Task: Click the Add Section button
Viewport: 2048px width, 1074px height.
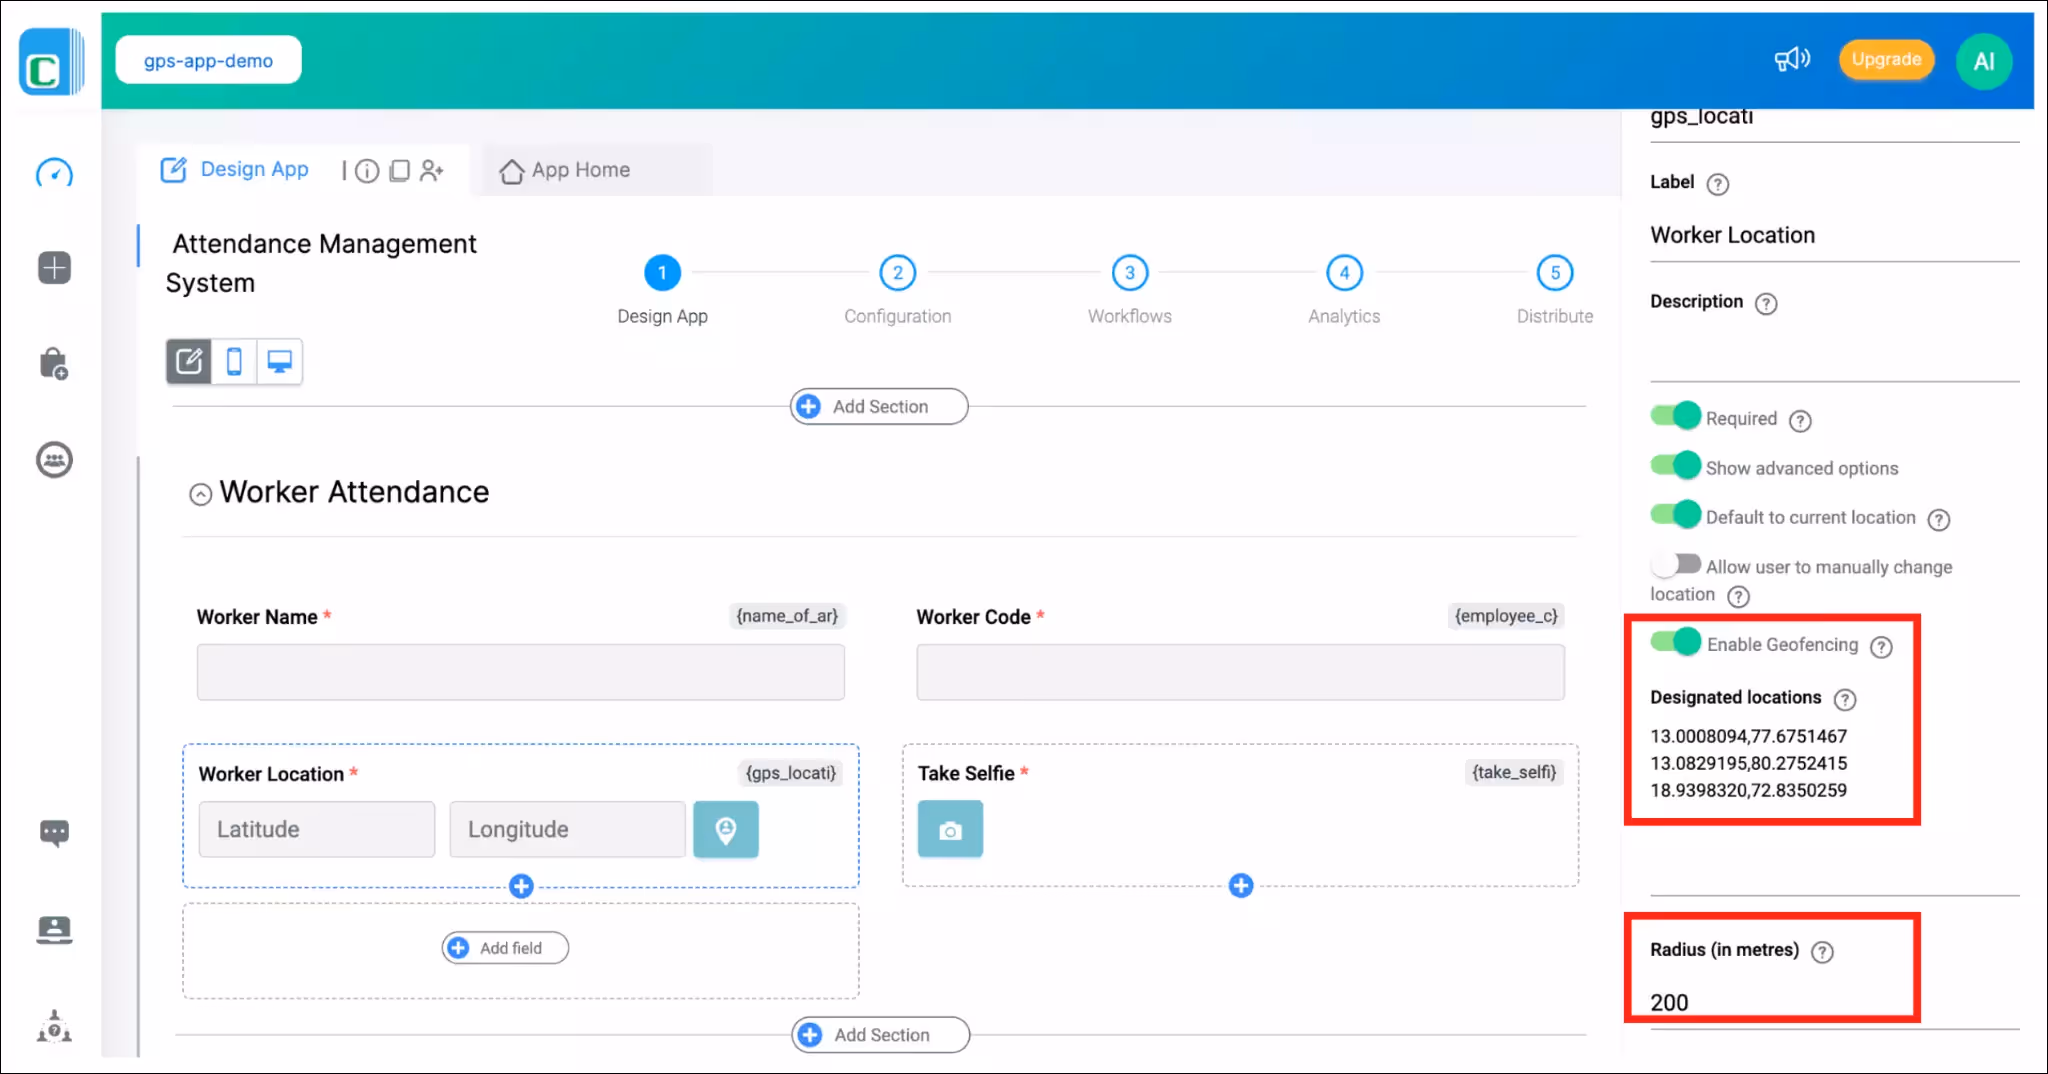Action: (x=878, y=406)
